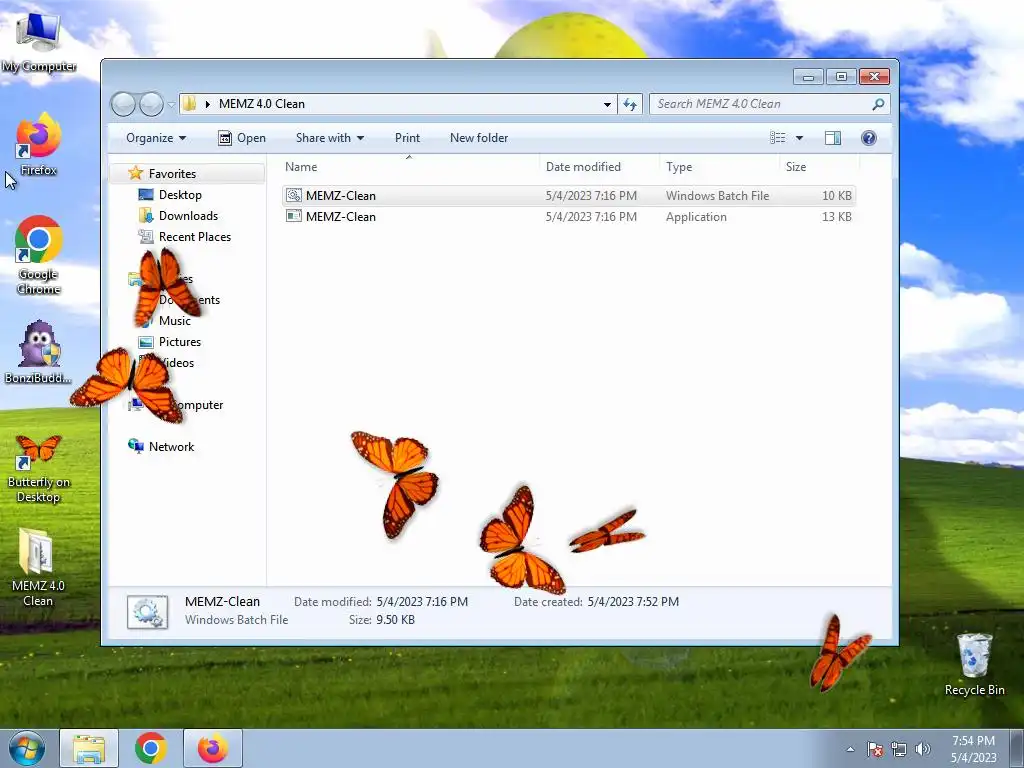Click the Application type cell

tap(696, 217)
